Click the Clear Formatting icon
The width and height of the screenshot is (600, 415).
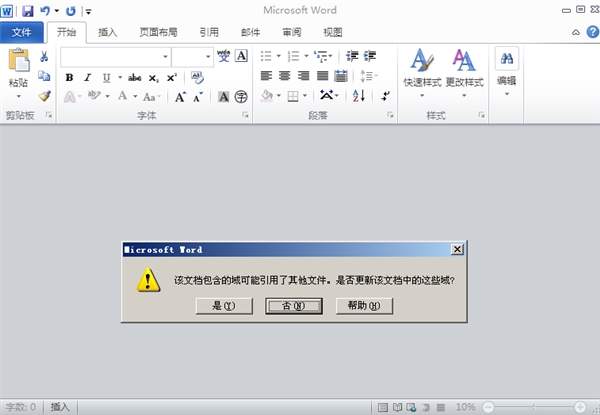click(197, 78)
